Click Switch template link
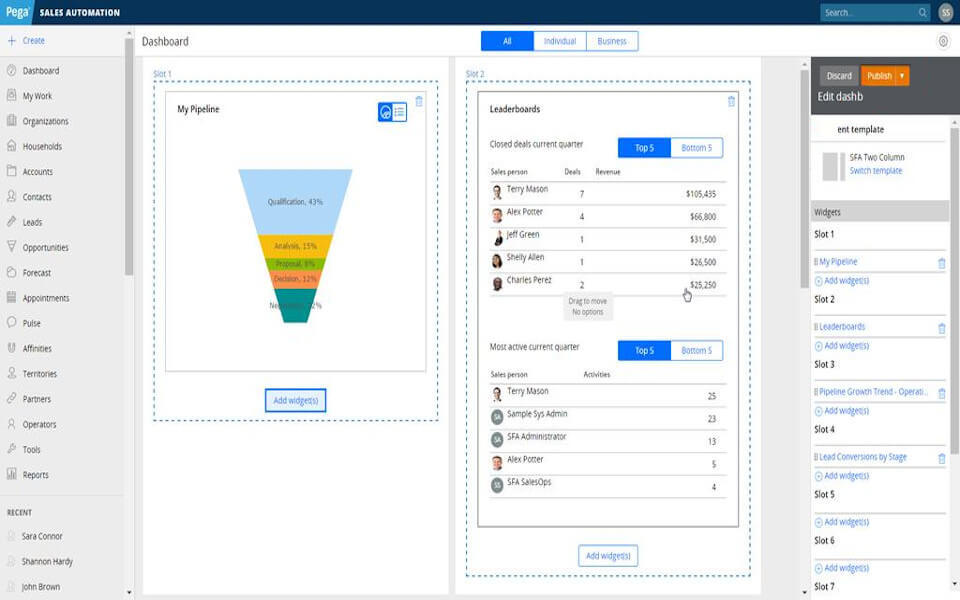 pyautogui.click(x=876, y=171)
